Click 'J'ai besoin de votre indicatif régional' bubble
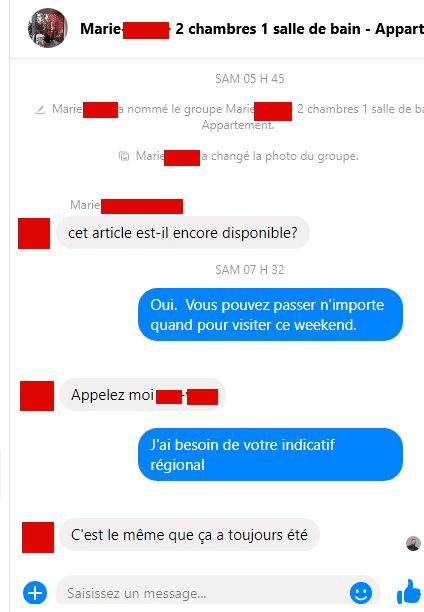 270,455
